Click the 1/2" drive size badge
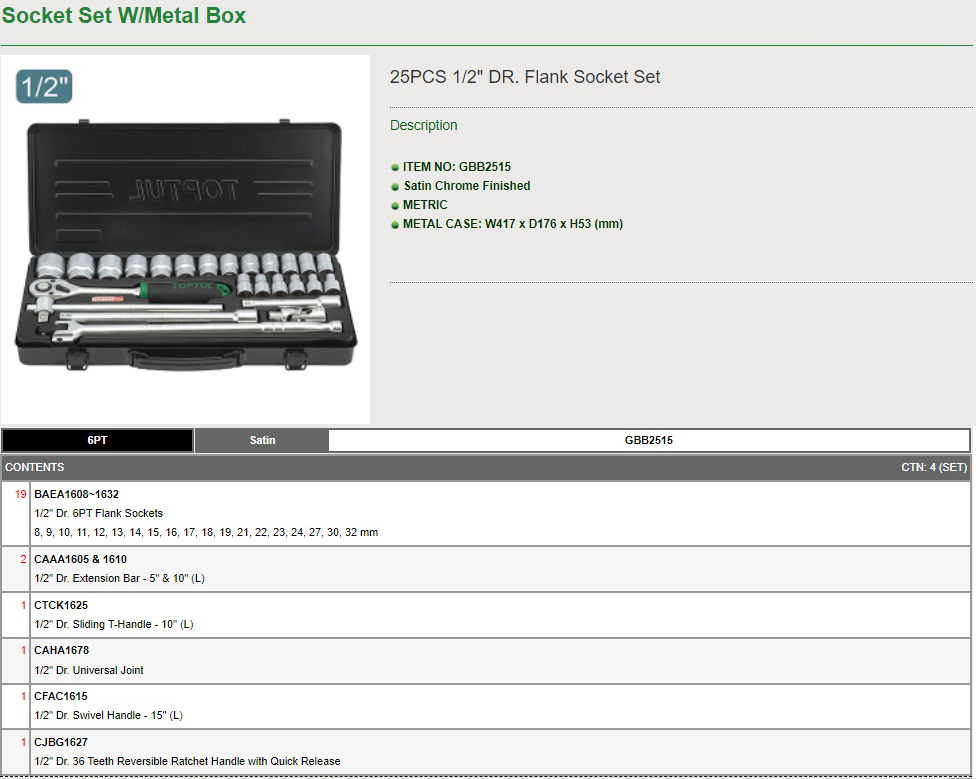This screenshot has height=779, width=976. tap(44, 87)
